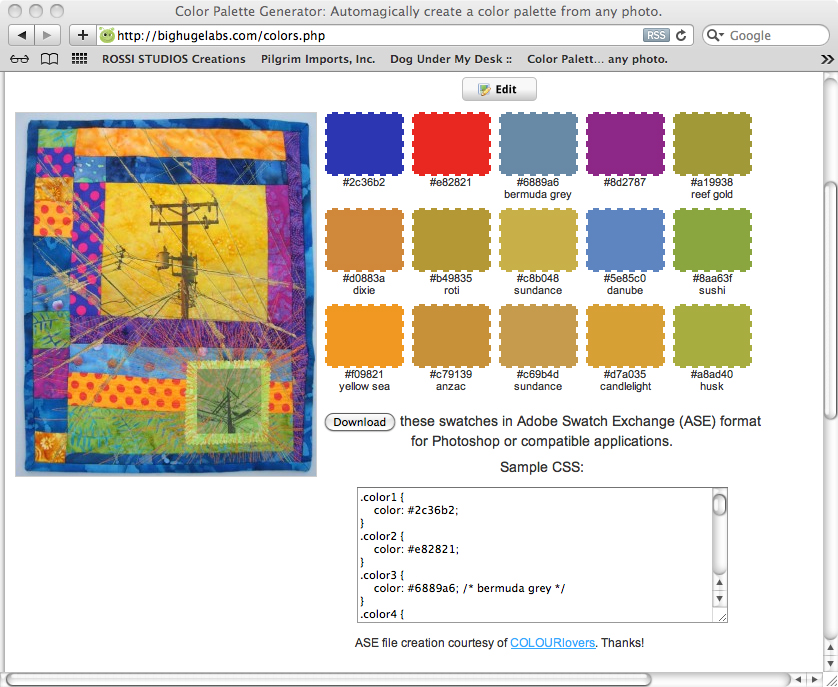Select the husk #a8ad40 swatch
The width and height of the screenshot is (838, 687).
[x=712, y=336]
